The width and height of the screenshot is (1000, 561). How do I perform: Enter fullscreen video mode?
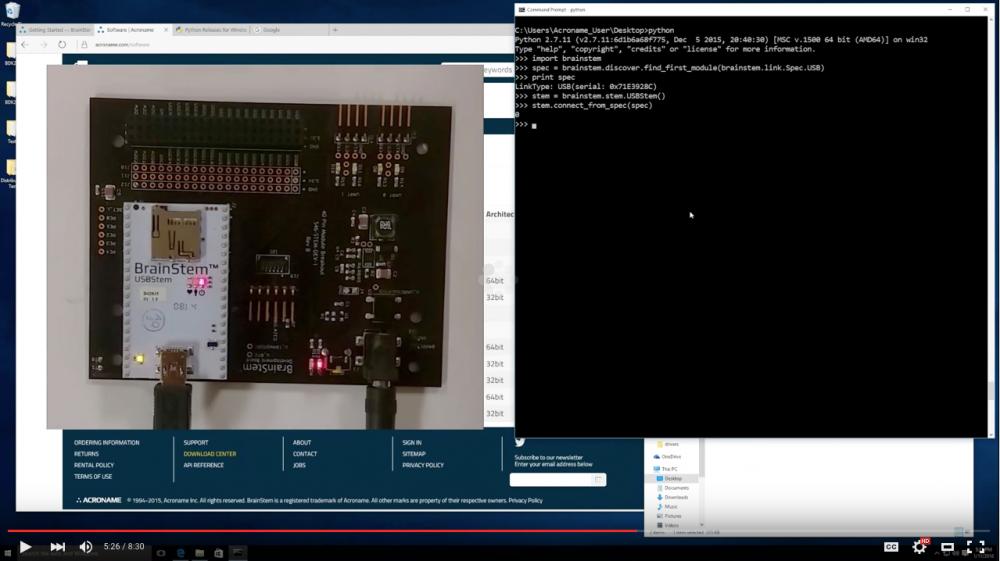[x=975, y=547]
